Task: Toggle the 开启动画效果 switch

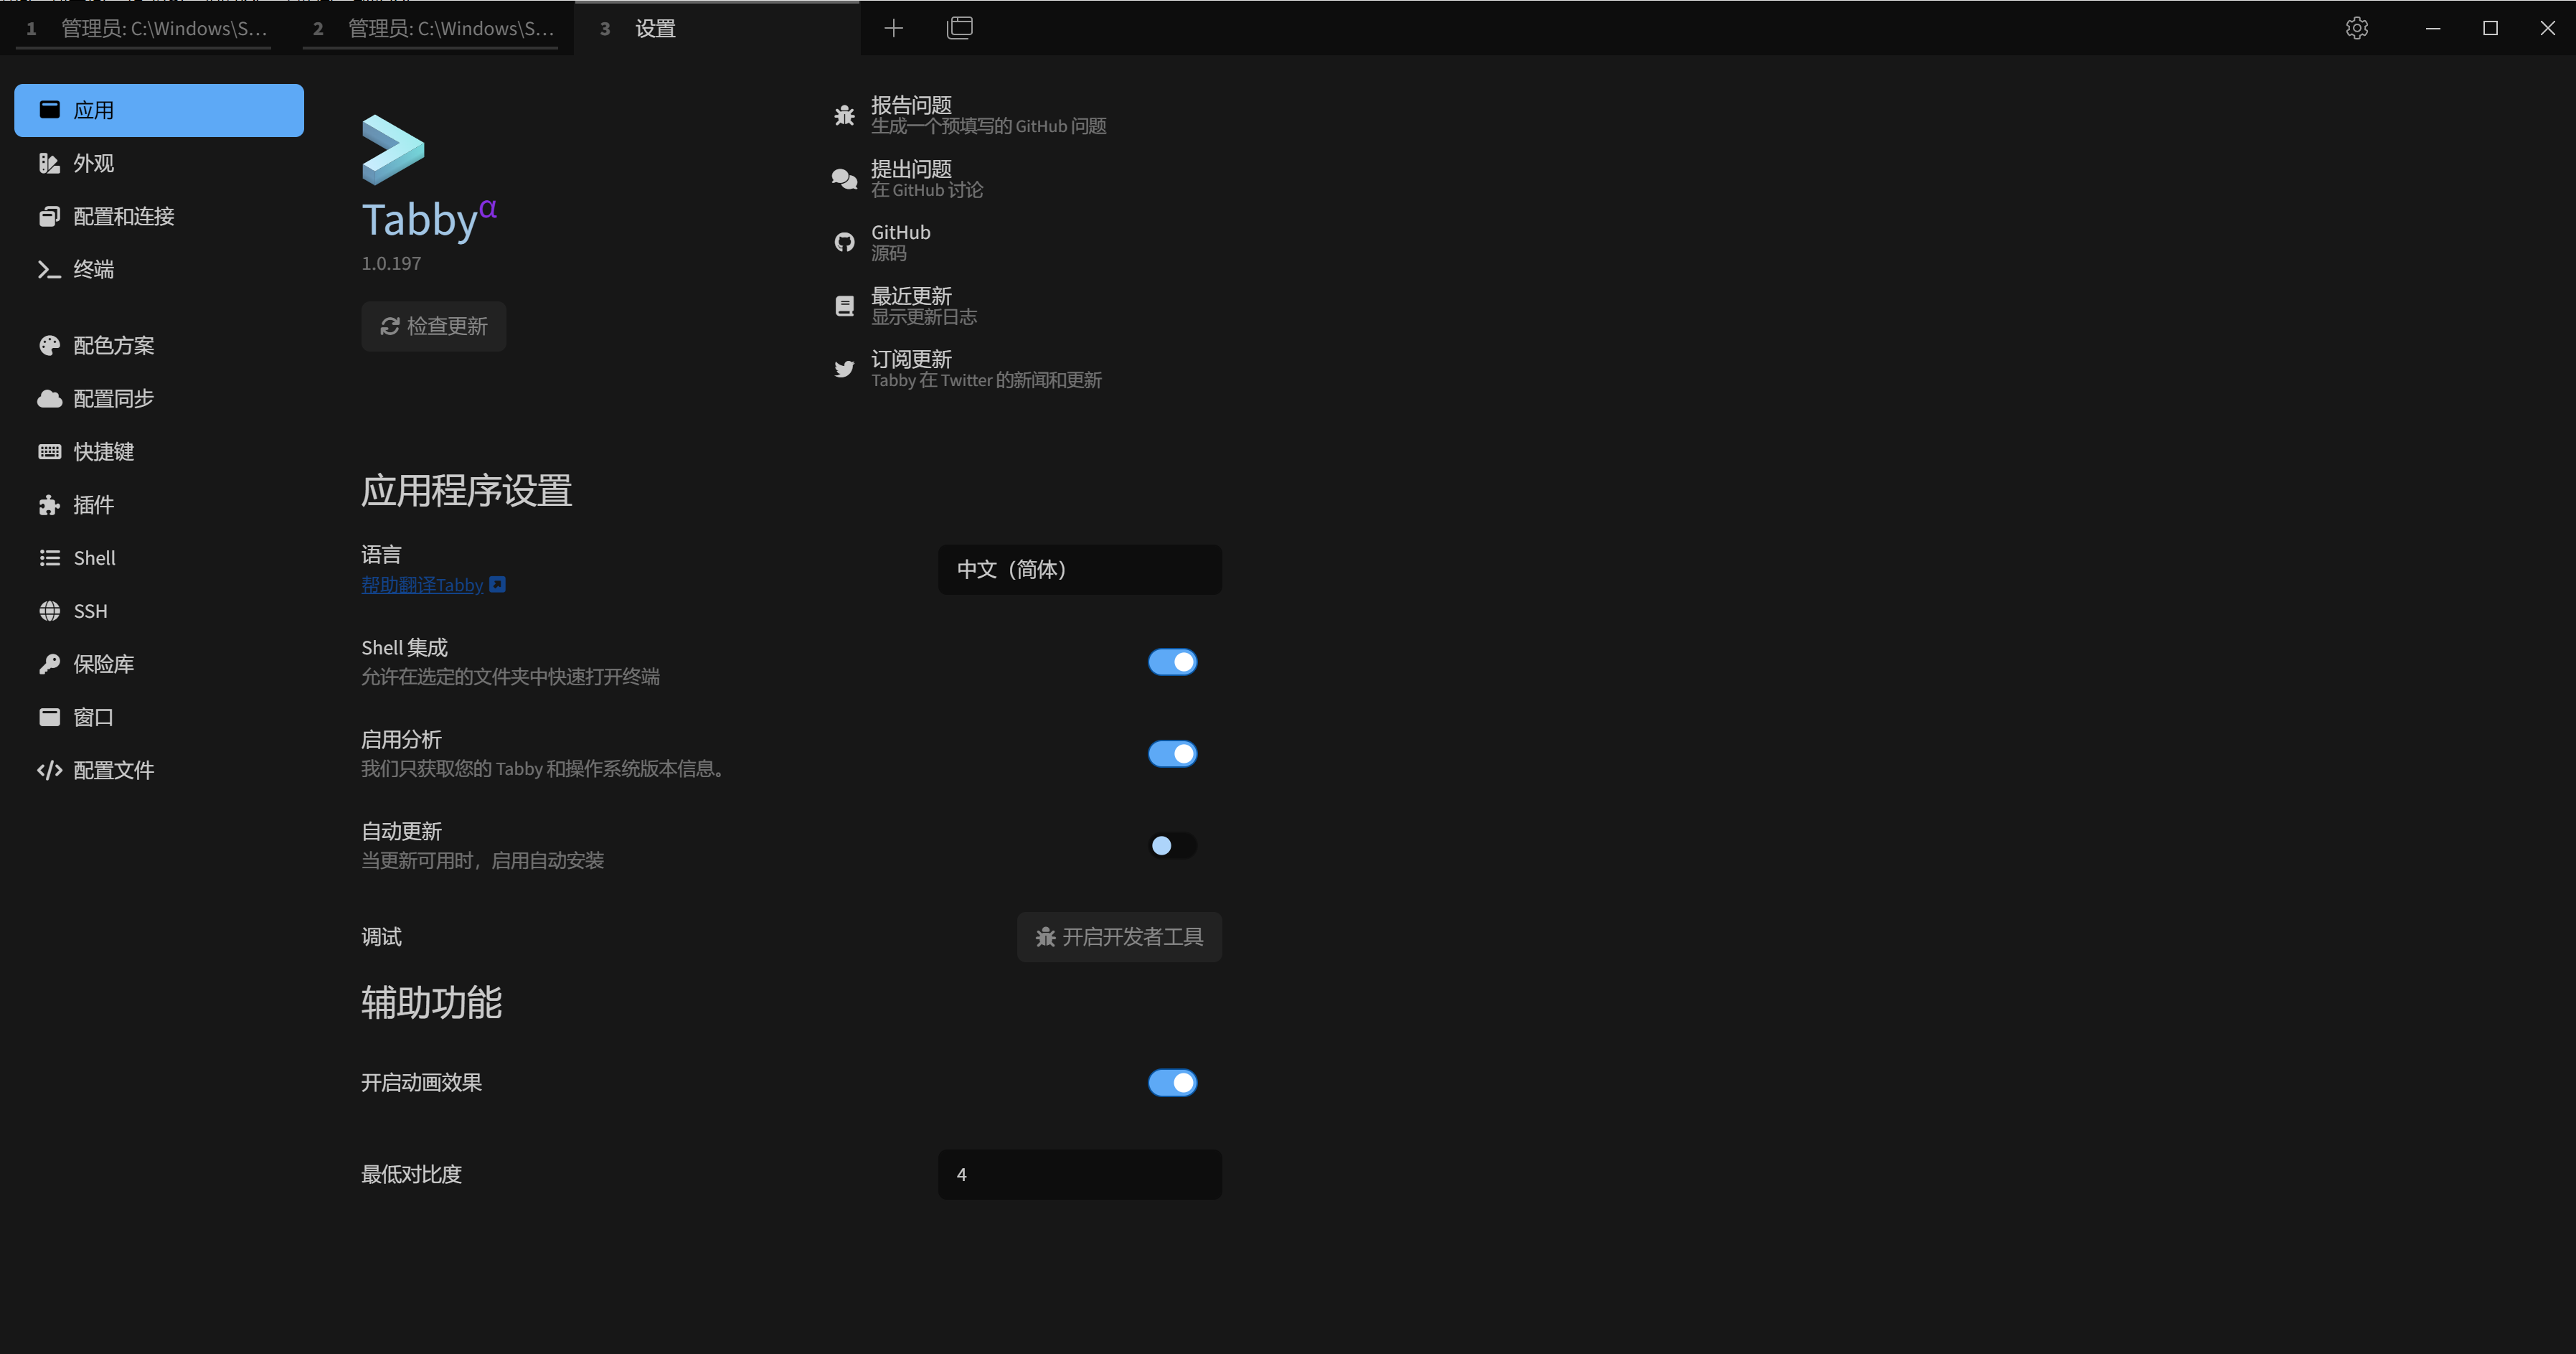Action: [1172, 1083]
